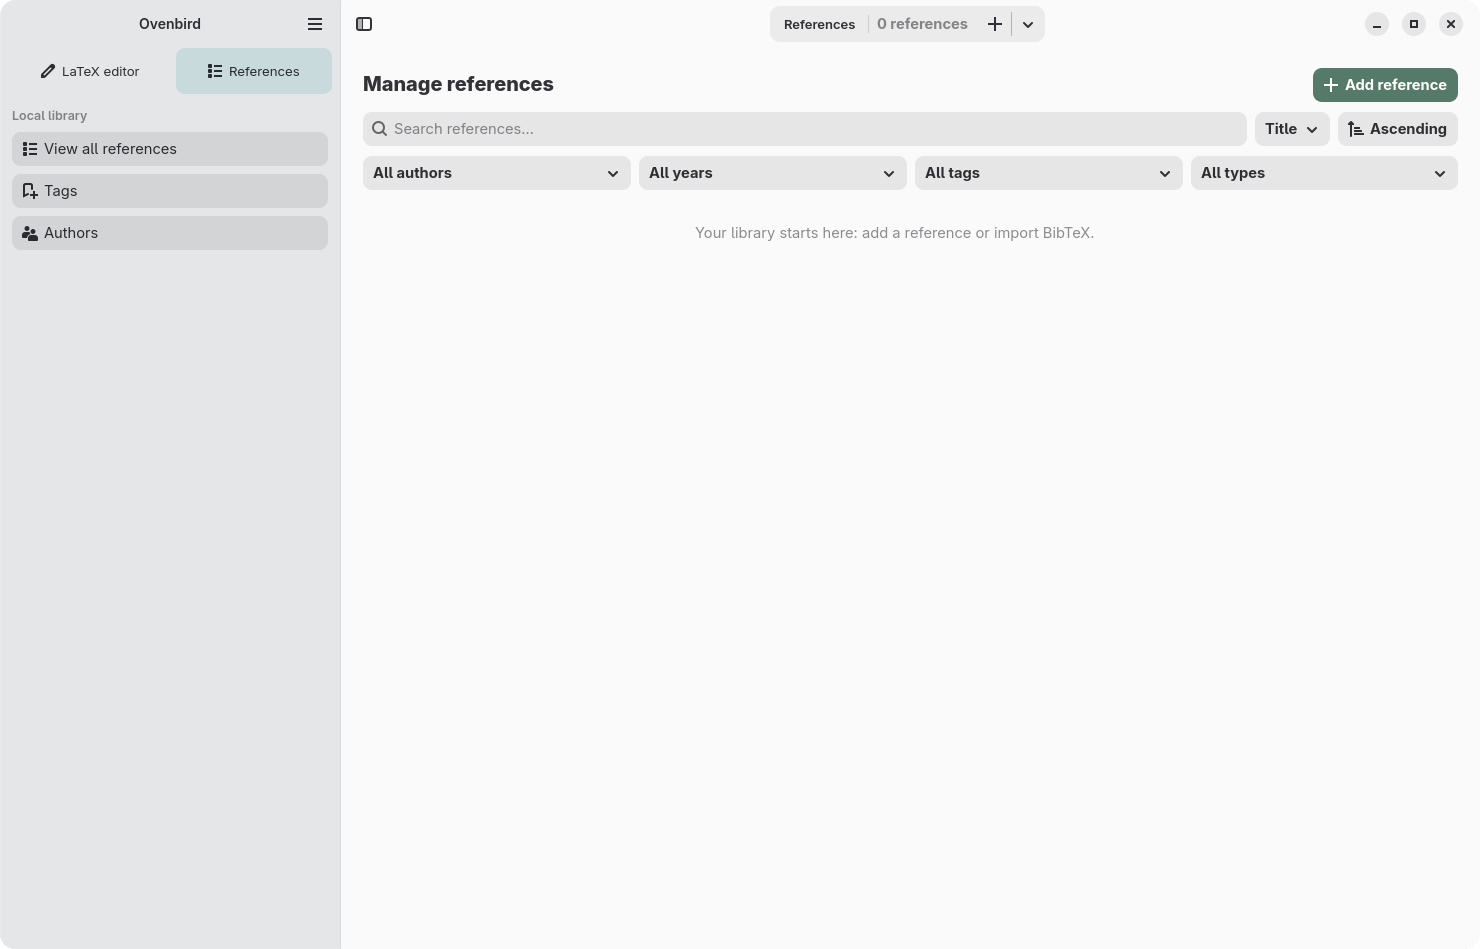Toggle the sidebar panel icon

point(364,24)
